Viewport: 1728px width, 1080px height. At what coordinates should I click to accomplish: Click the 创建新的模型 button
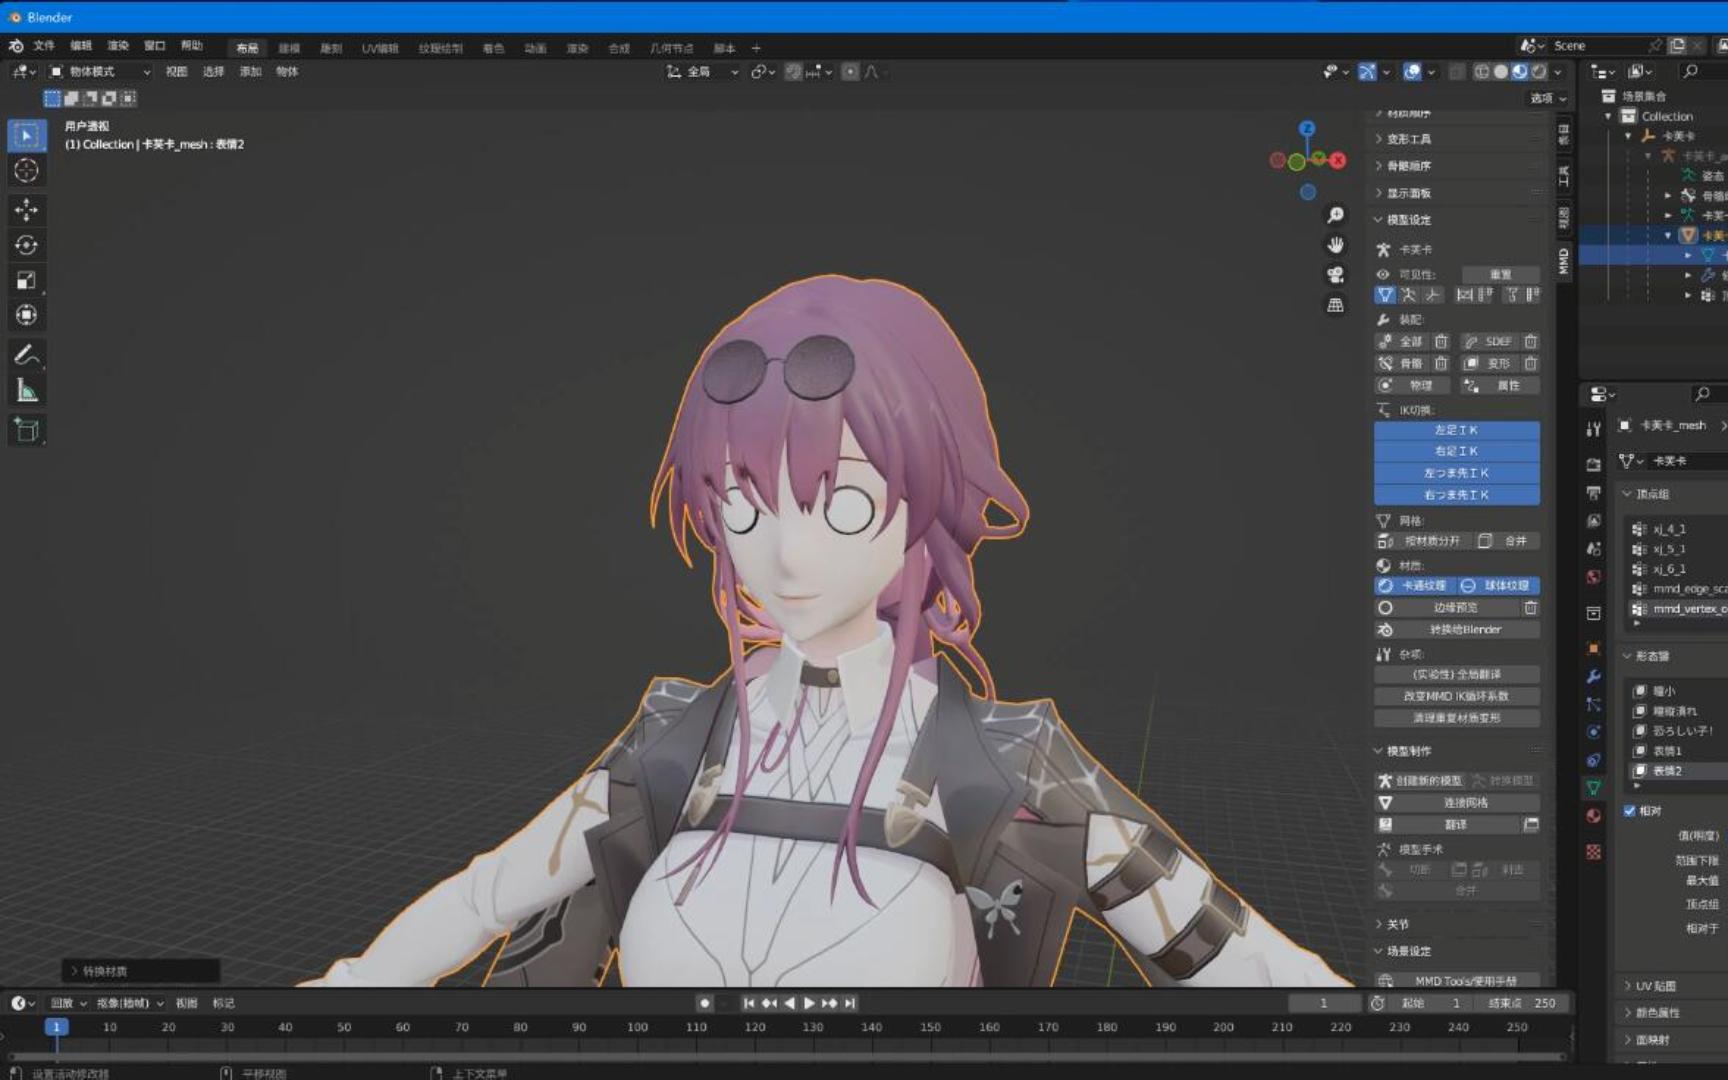[x=1420, y=781]
